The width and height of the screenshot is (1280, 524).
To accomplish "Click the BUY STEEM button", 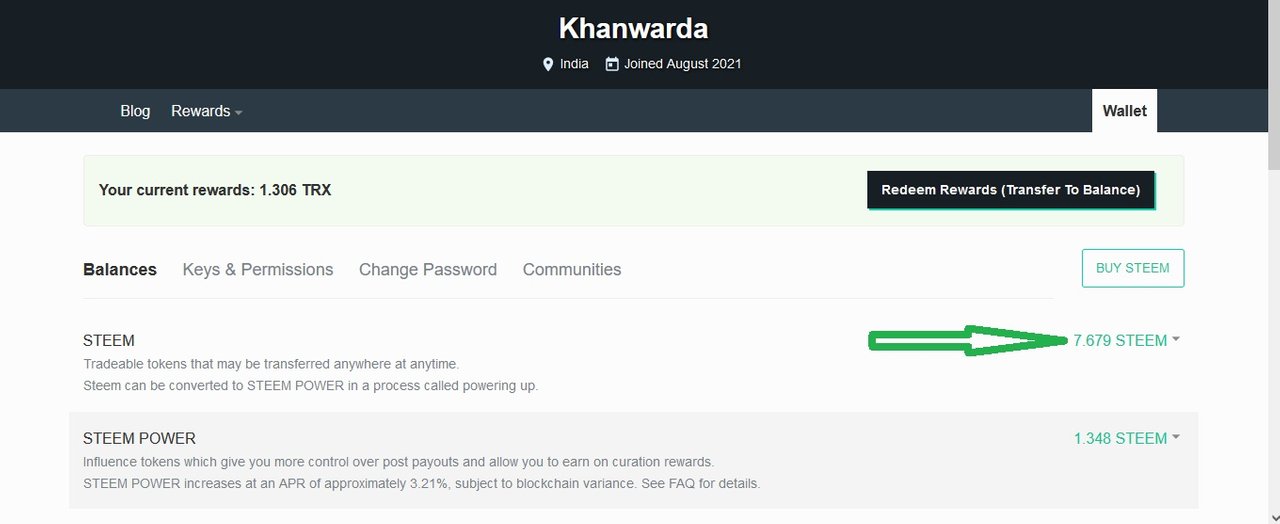I will coord(1133,268).
